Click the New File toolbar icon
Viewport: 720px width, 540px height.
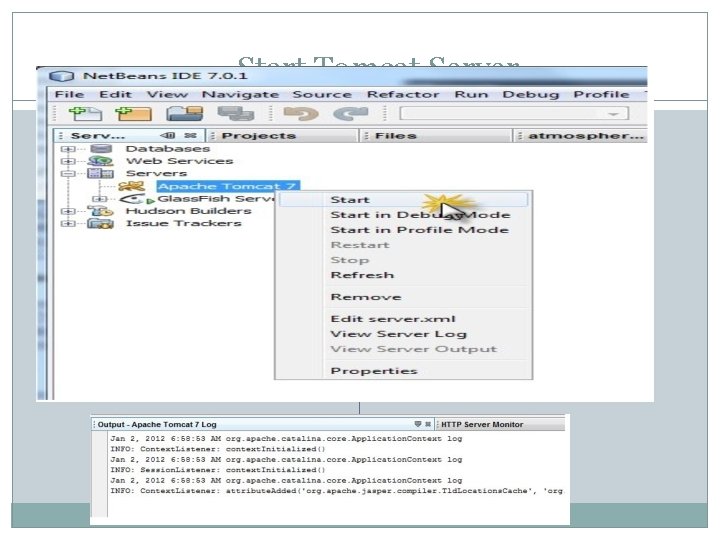(85, 113)
